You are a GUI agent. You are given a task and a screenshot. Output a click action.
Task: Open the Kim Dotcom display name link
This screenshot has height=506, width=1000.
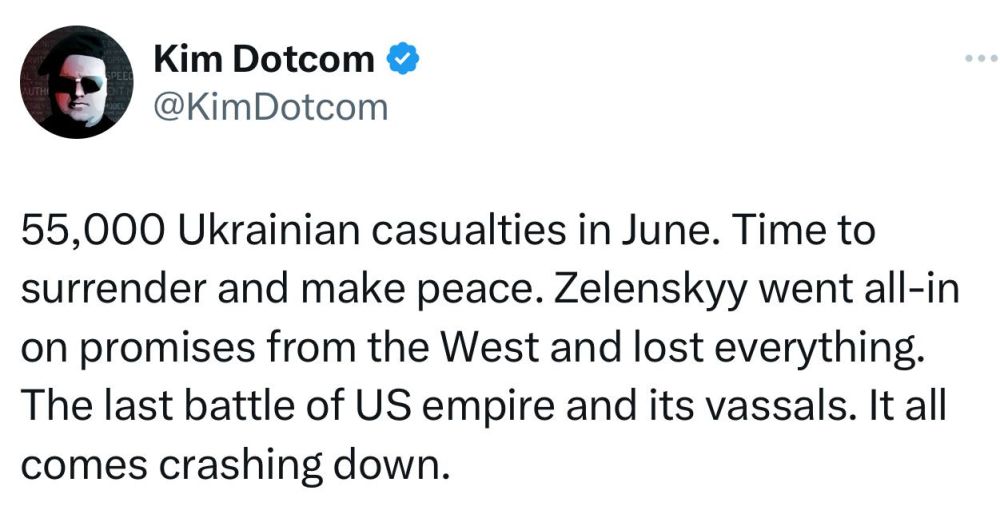(x=264, y=61)
